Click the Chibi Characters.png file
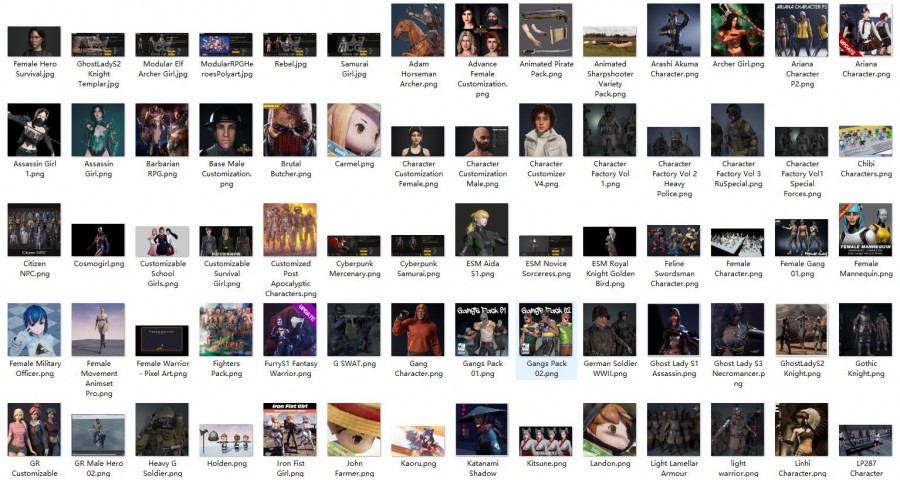 (866, 141)
